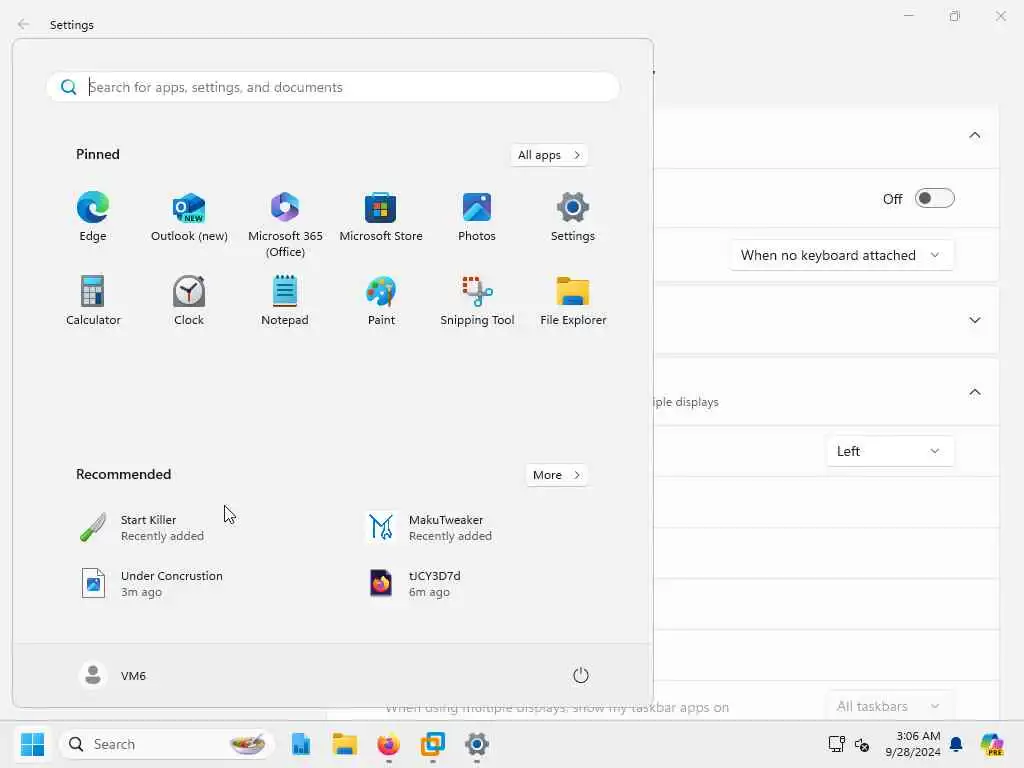Image resolution: width=1024 pixels, height=768 pixels.
Task: Click the taskbar Search box
Action: [x=167, y=744]
